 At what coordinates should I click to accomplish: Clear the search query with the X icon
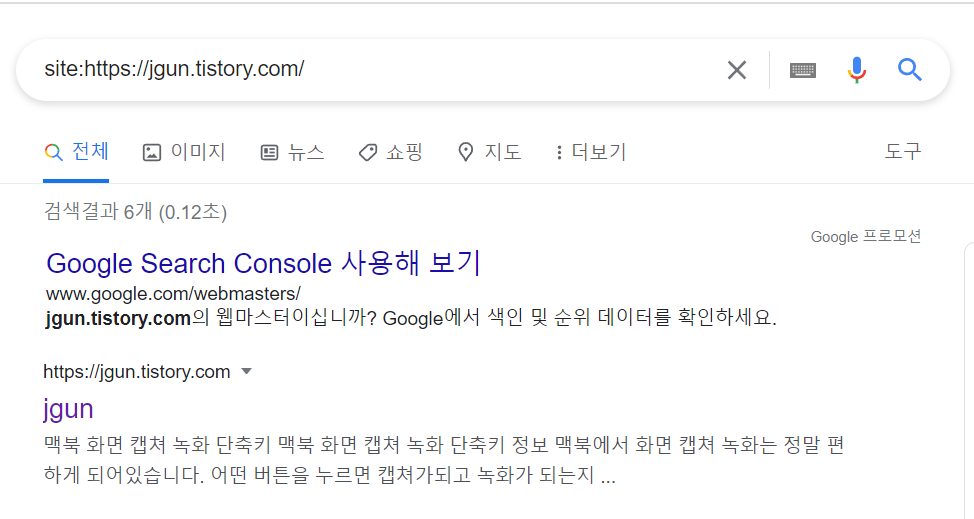pyautogui.click(x=737, y=70)
